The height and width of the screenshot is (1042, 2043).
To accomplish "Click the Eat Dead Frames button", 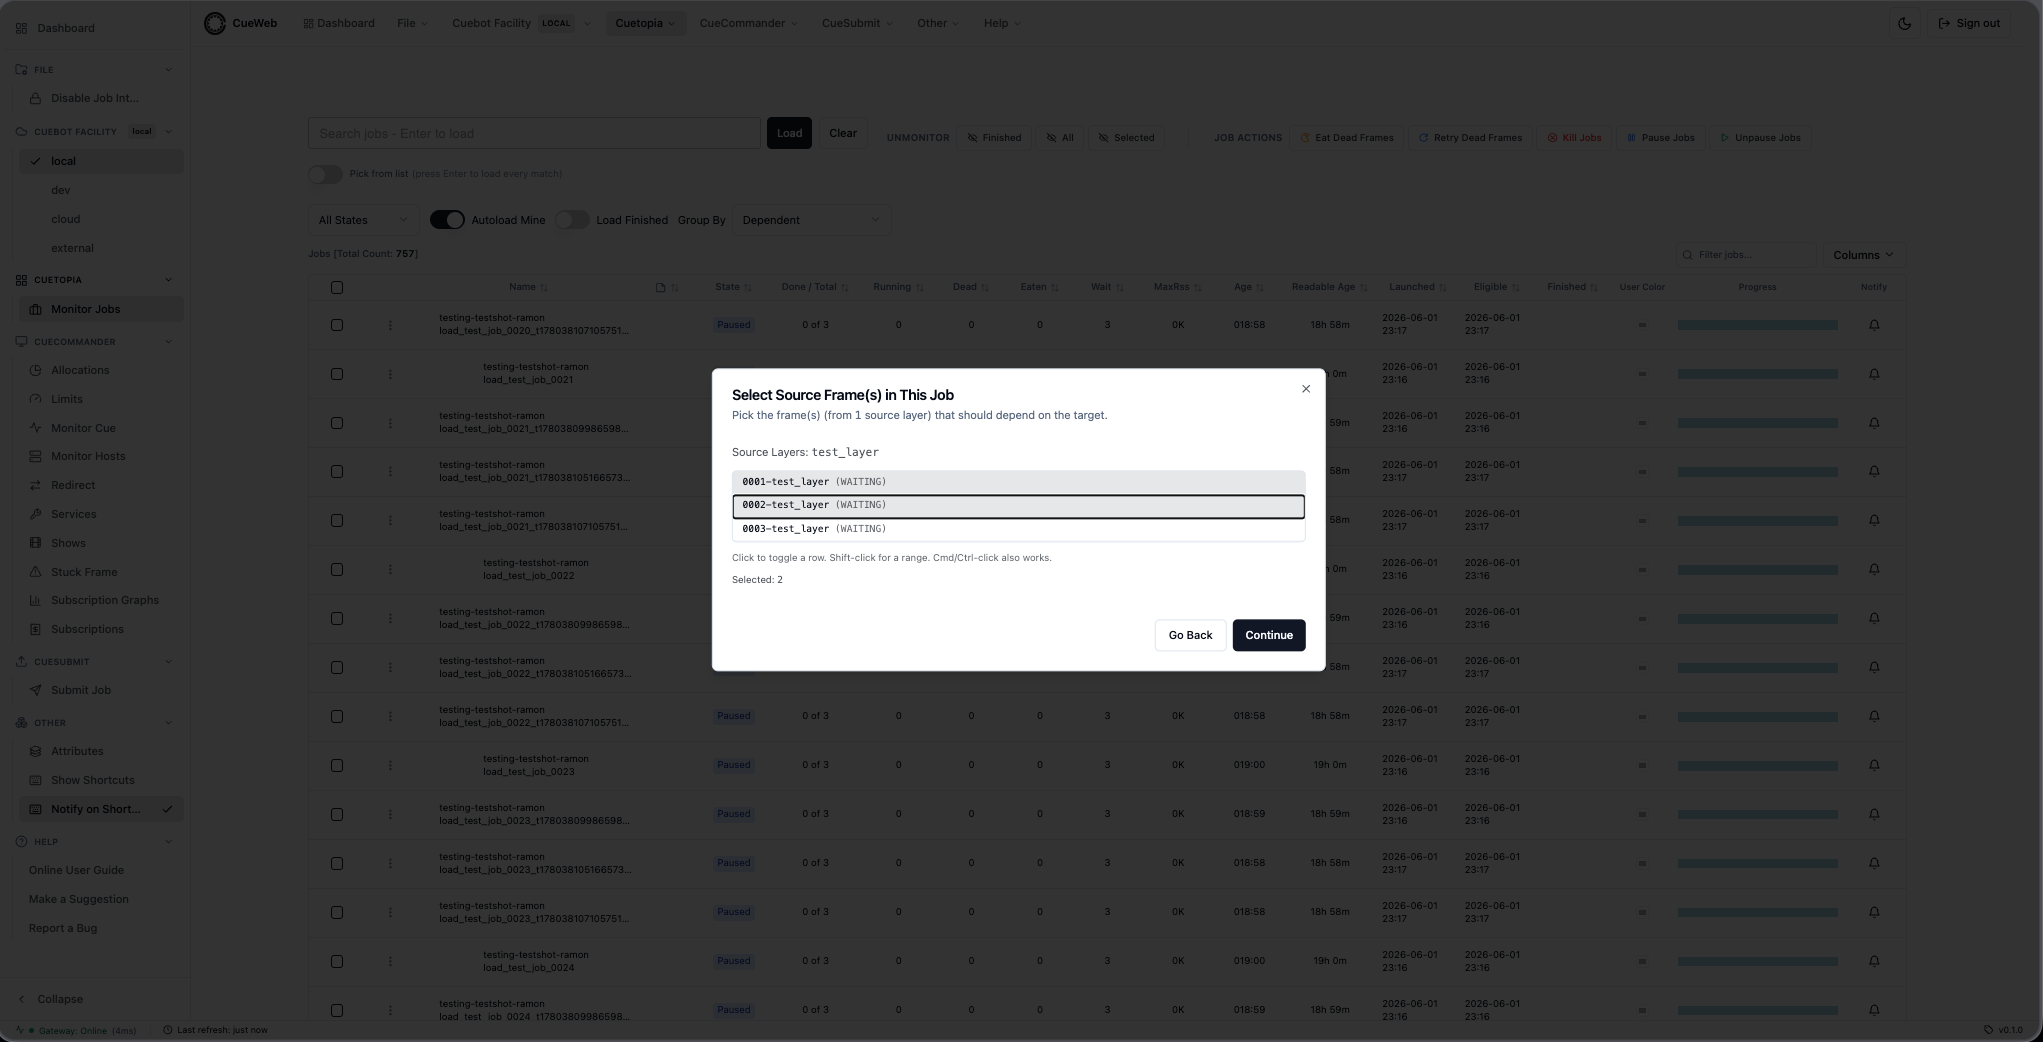I will pos(1346,138).
